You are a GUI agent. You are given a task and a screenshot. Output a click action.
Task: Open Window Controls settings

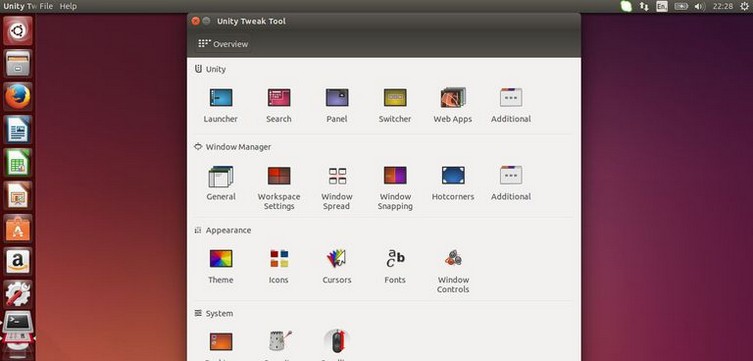453,258
